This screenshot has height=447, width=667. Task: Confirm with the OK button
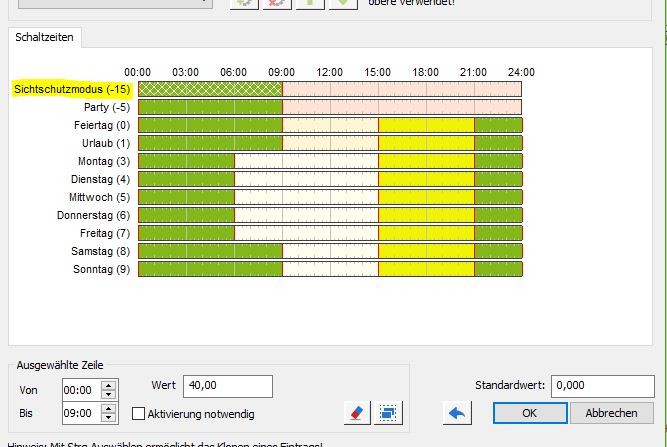pyautogui.click(x=530, y=413)
